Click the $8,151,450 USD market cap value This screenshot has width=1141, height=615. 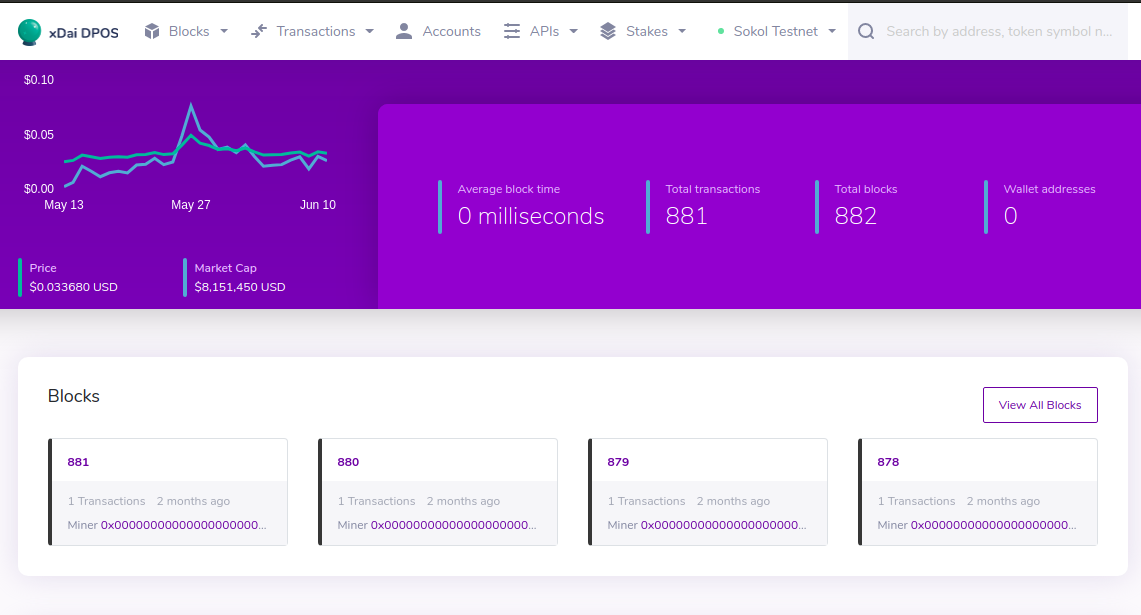[239, 287]
